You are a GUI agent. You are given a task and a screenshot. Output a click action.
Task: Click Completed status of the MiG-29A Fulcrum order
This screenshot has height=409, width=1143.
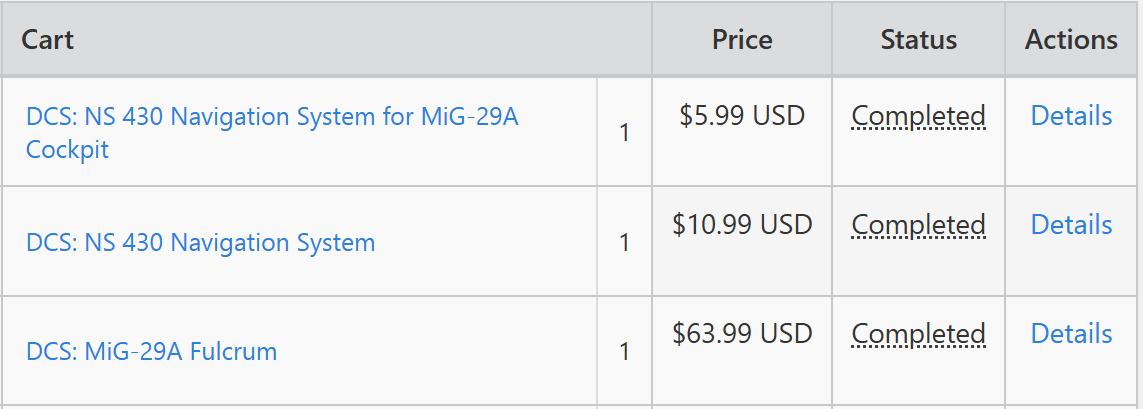pos(918,335)
